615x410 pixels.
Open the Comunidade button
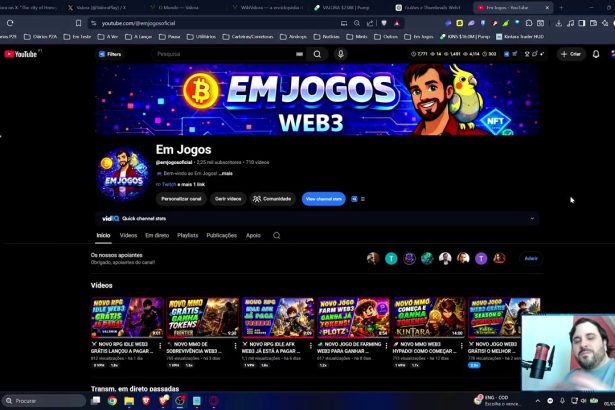pos(273,199)
